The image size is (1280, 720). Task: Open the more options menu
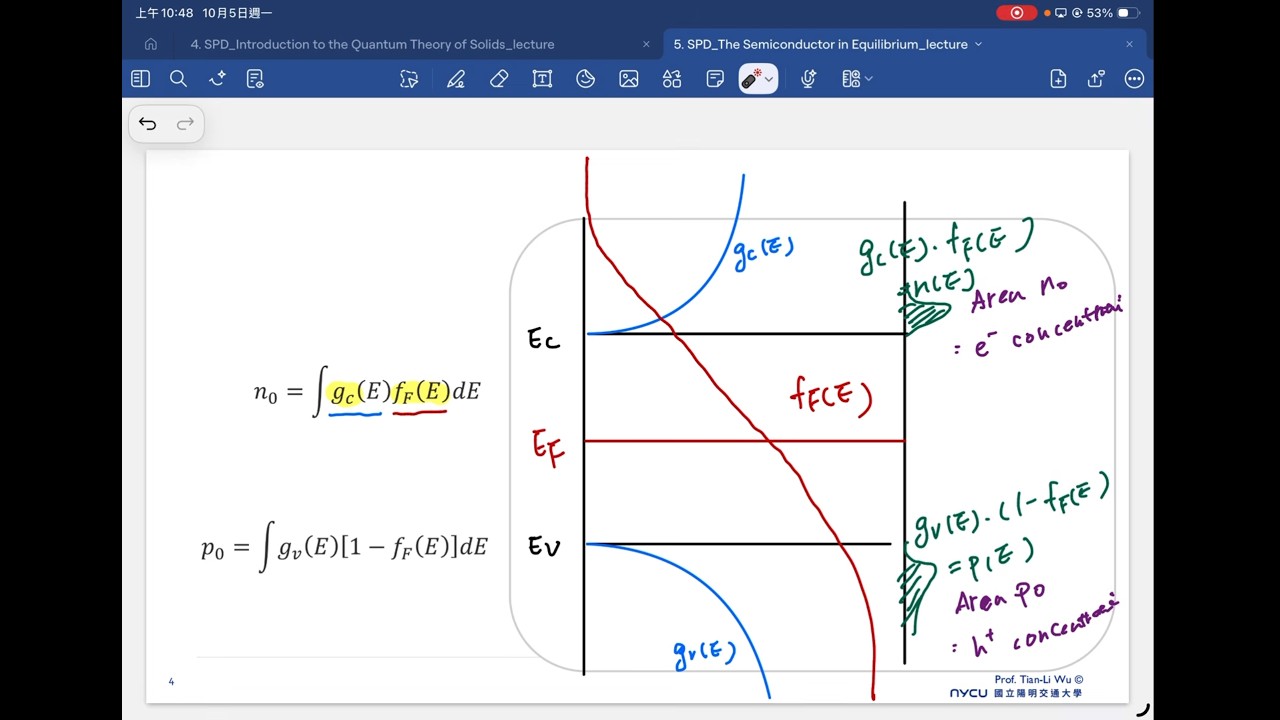(x=1134, y=79)
